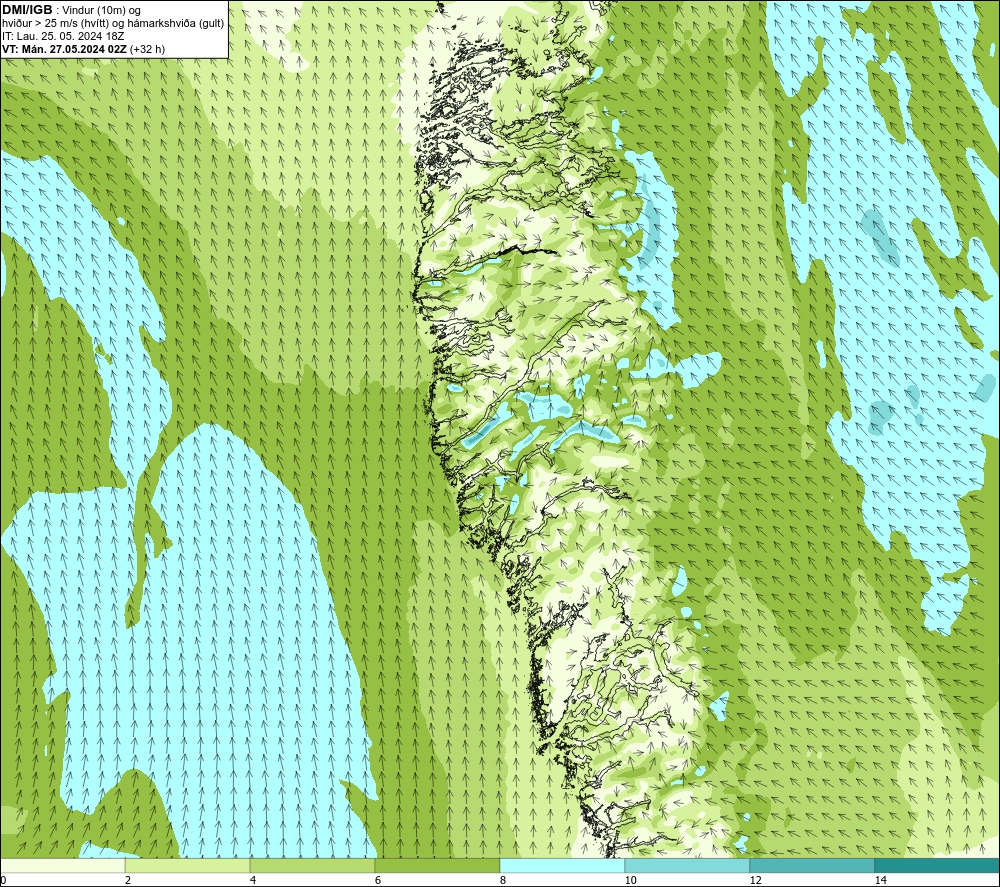Click the '6' label on the colorbar

[378, 880]
